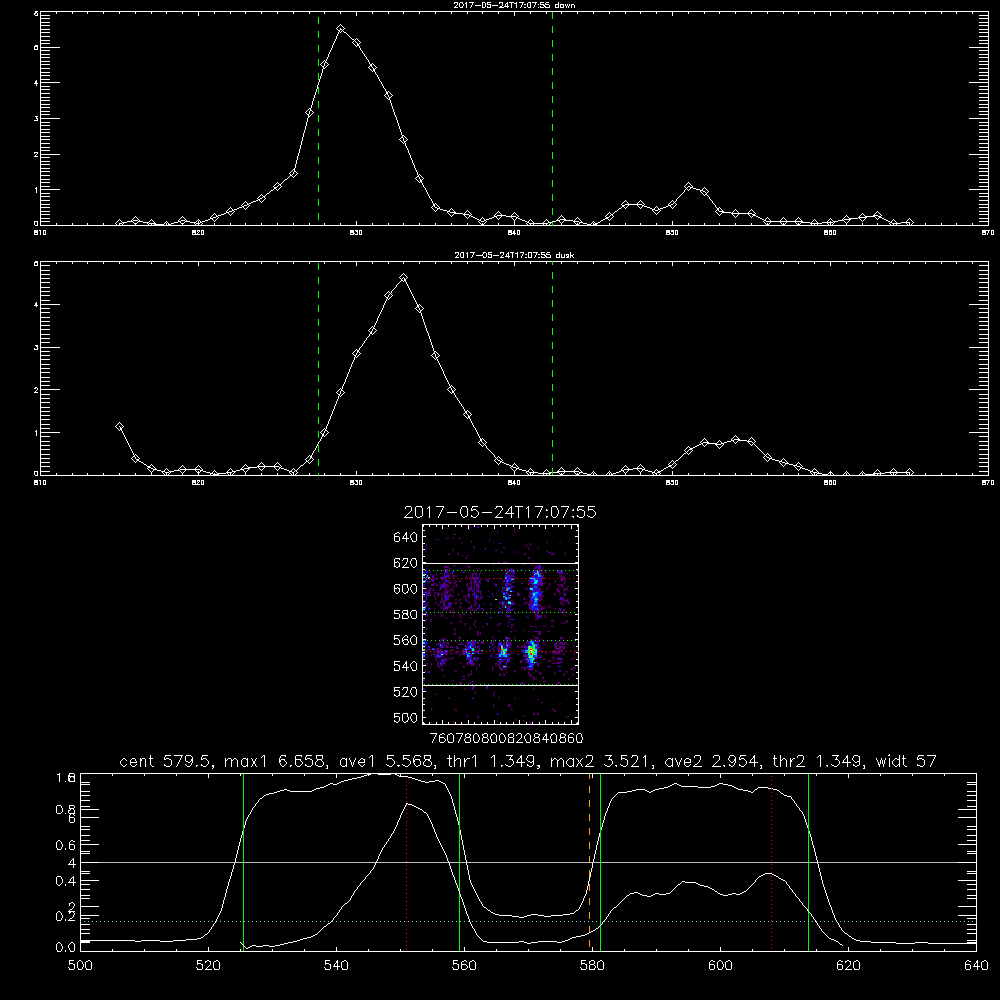Click the left green dashed line in the dawn plot
The height and width of the screenshot is (1000, 1000).
point(318,118)
